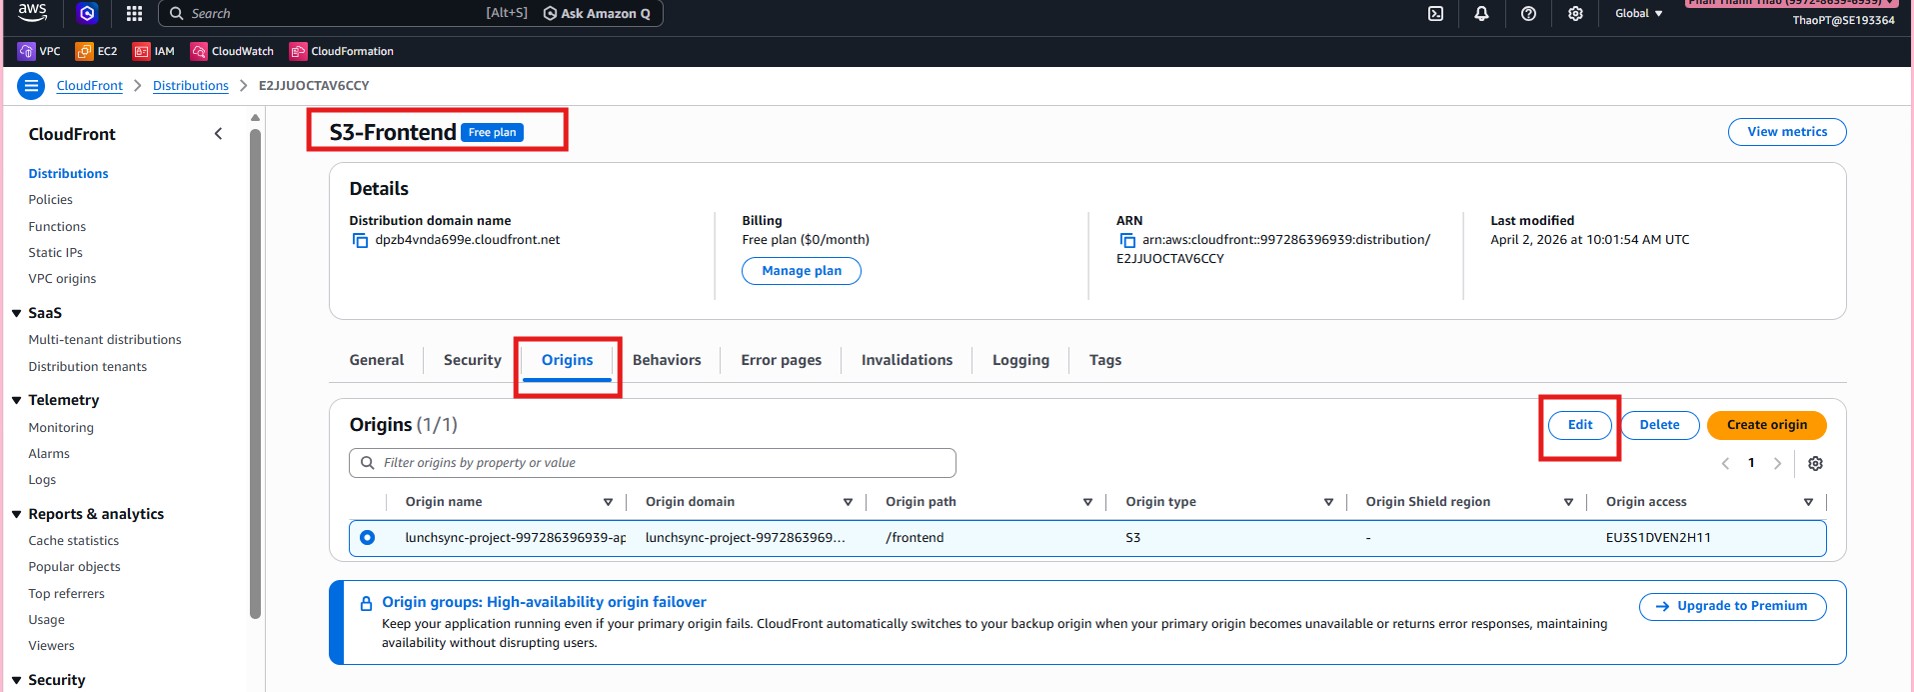The height and width of the screenshot is (692, 1914).
Task: Sort by Origin path column
Action: coord(1088,502)
